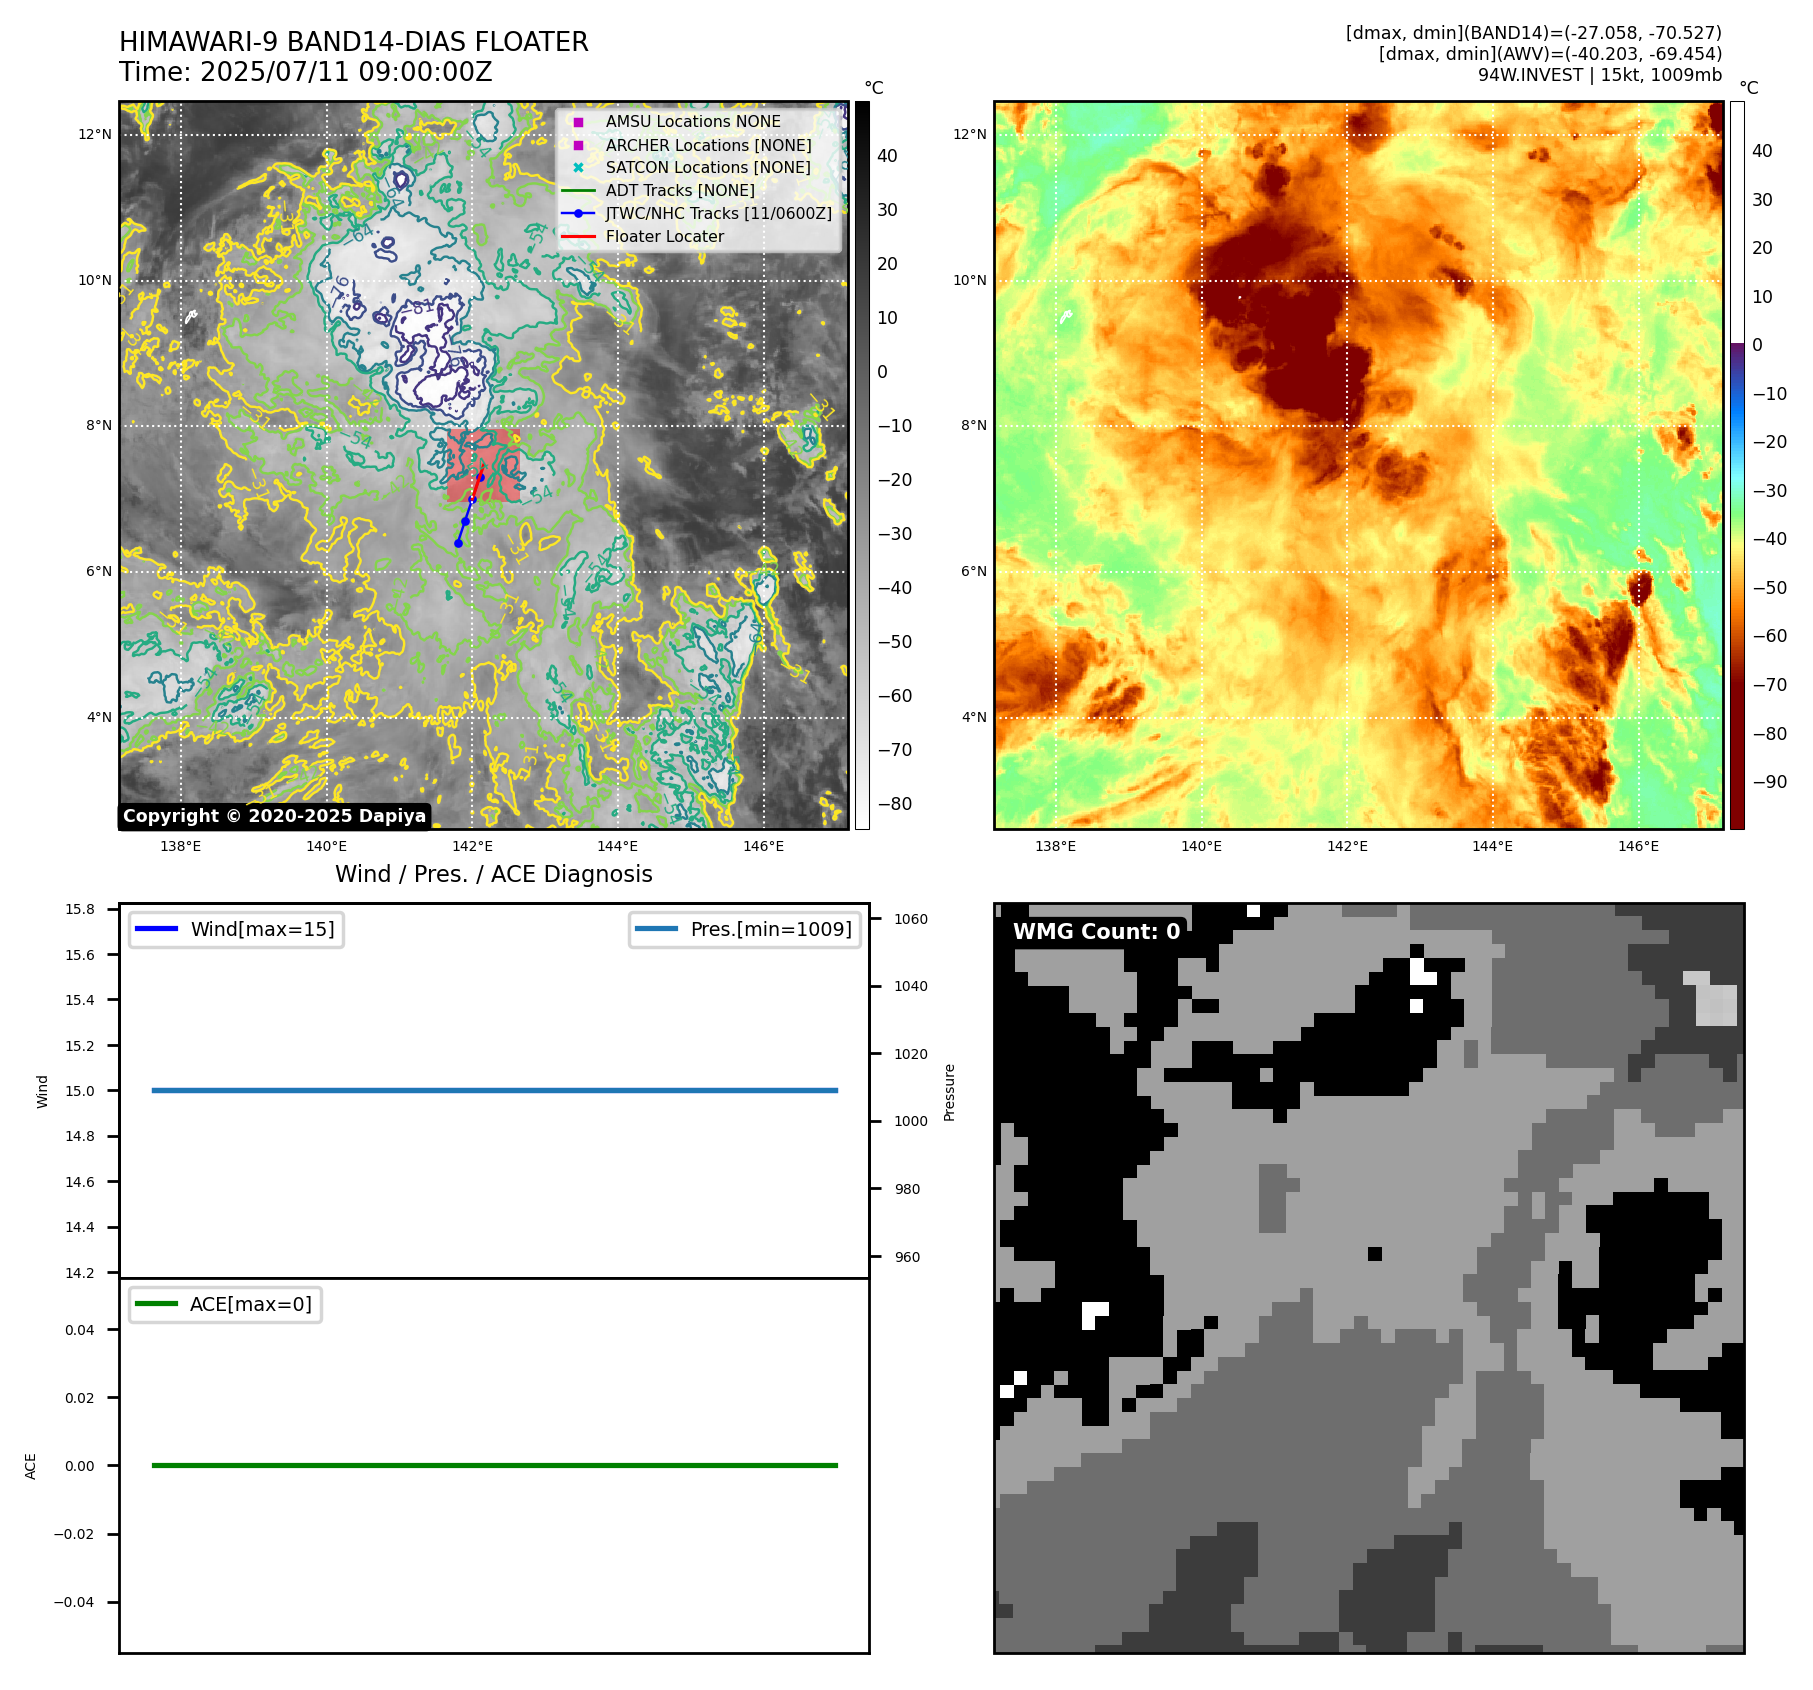The width and height of the screenshot is (1813, 1690).
Task: Click the "ARCHER Locations [NONE]" legend entry
Action: pos(709,145)
